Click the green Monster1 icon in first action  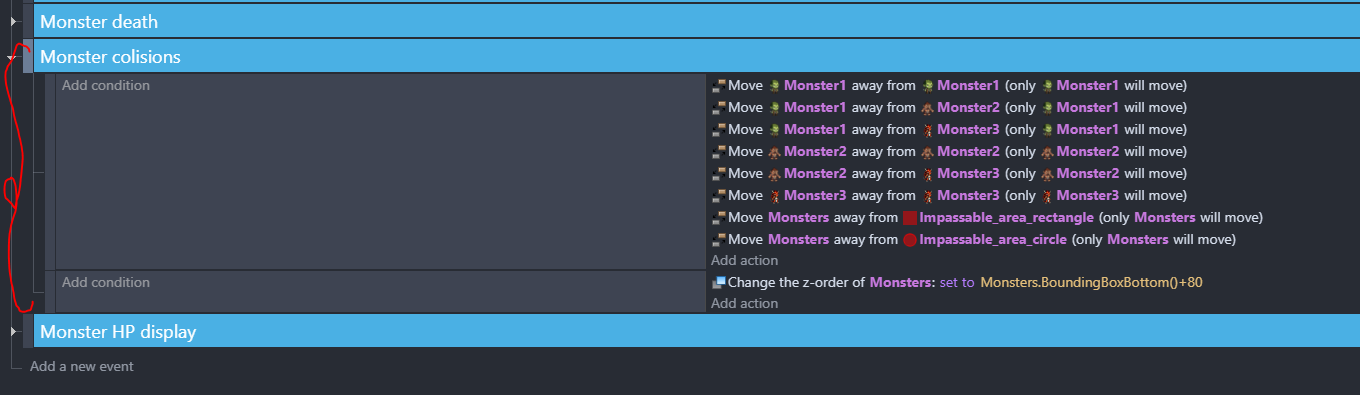[x=775, y=86]
